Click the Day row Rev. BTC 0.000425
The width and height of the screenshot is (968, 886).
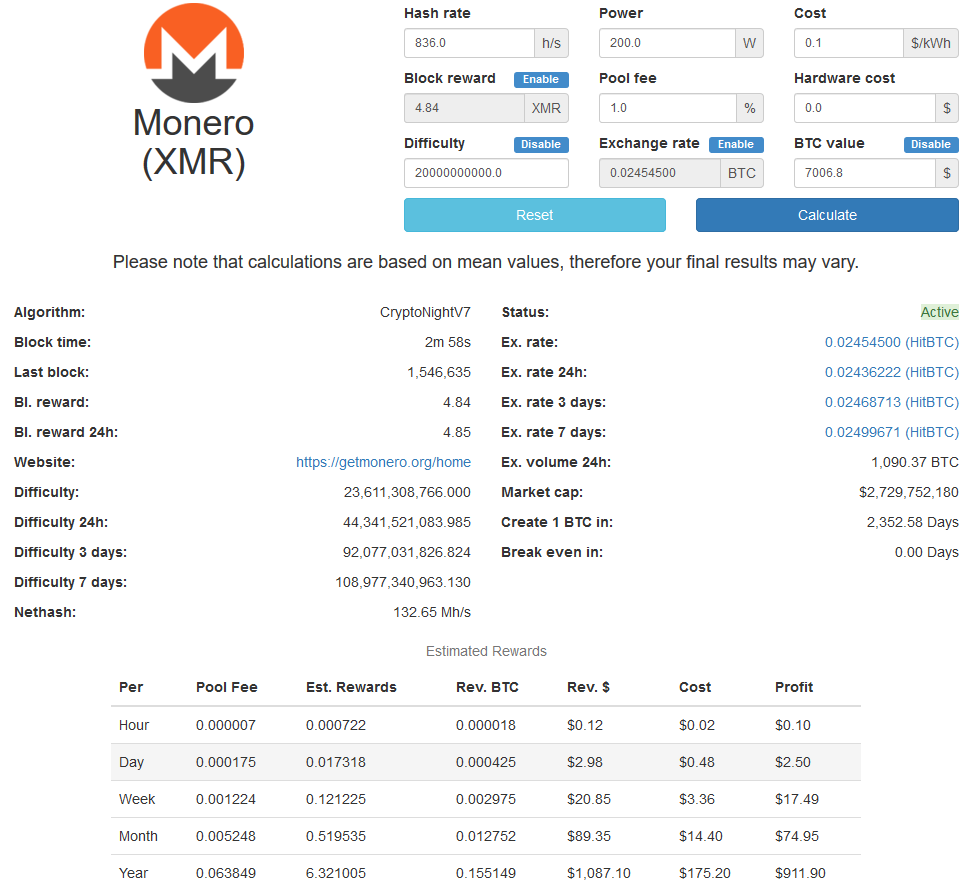coord(486,762)
